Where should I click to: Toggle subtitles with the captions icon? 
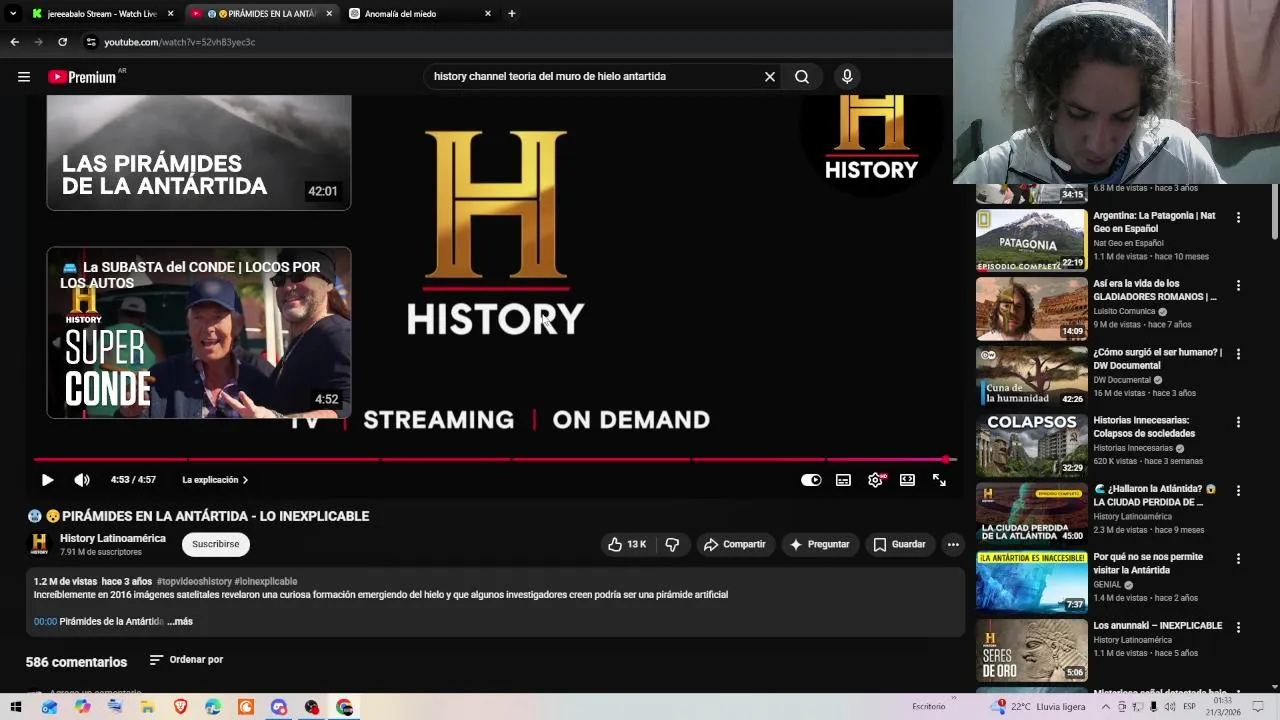843,480
